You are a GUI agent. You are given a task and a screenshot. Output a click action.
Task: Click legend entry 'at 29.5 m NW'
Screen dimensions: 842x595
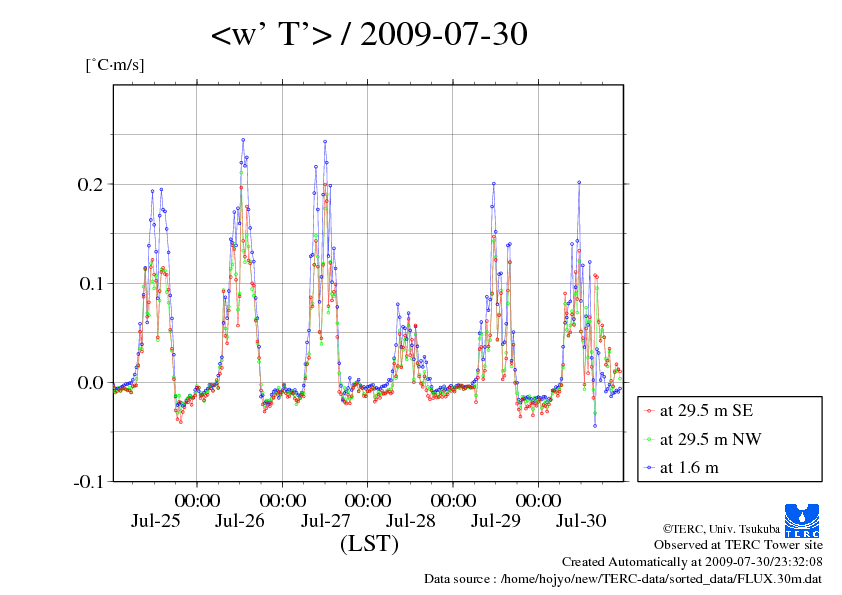(x=710, y=439)
